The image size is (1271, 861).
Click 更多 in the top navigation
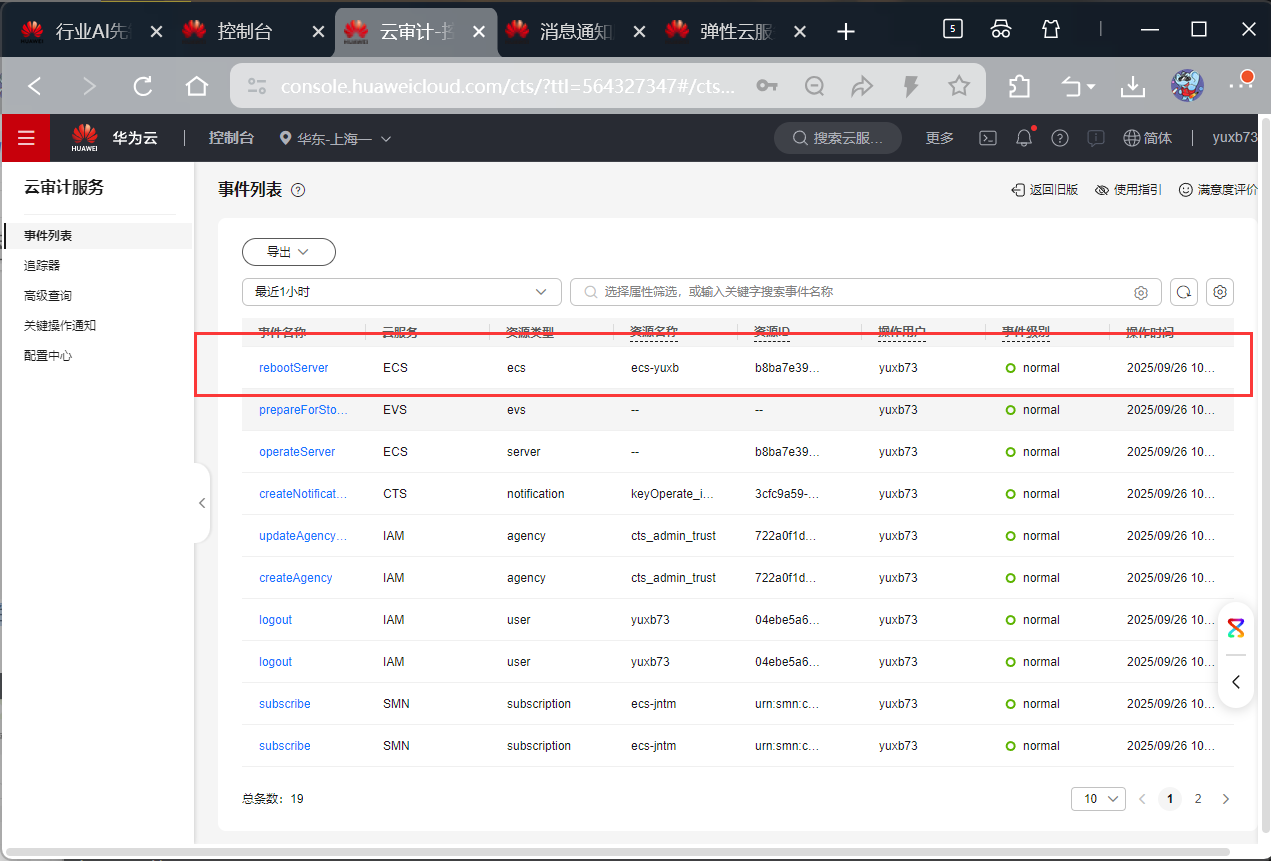point(940,138)
